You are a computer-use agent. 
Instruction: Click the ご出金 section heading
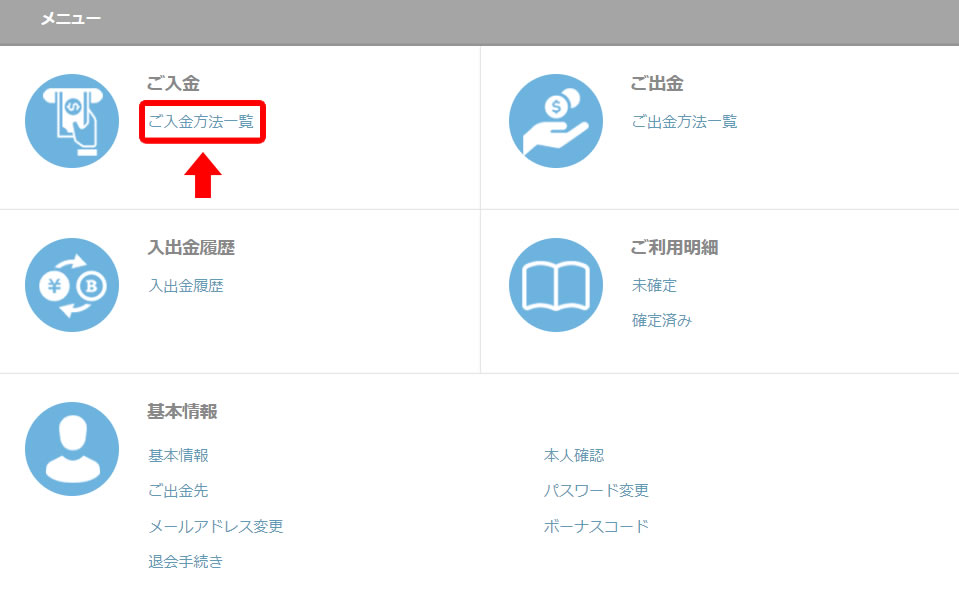point(657,83)
